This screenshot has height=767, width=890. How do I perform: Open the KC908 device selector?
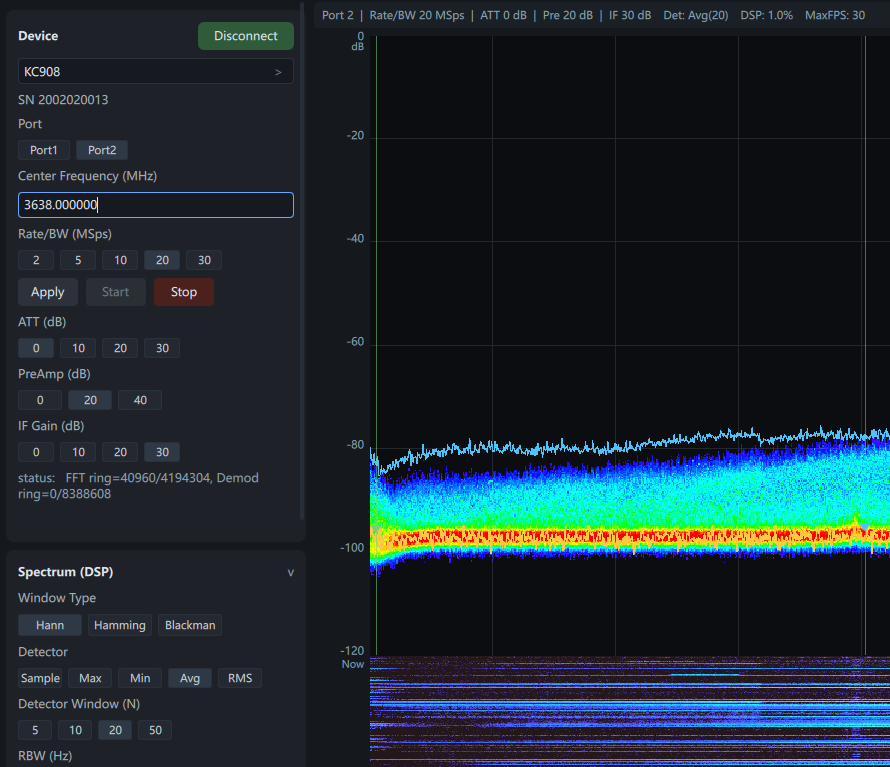(x=155, y=71)
